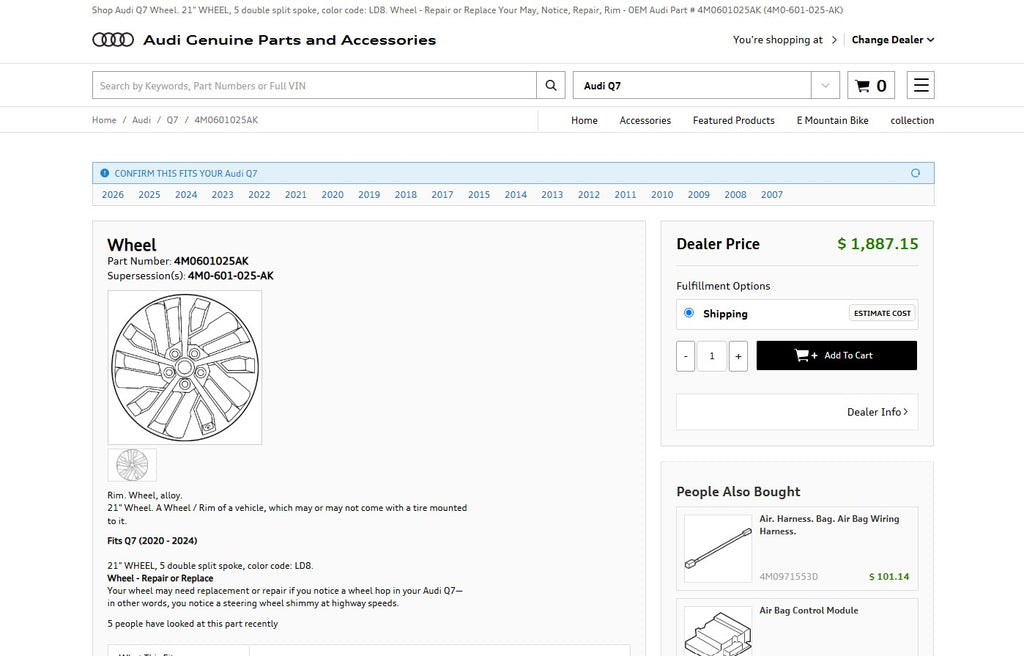
Task: Expand the Audi Q7 vehicle dropdown
Action: click(824, 86)
